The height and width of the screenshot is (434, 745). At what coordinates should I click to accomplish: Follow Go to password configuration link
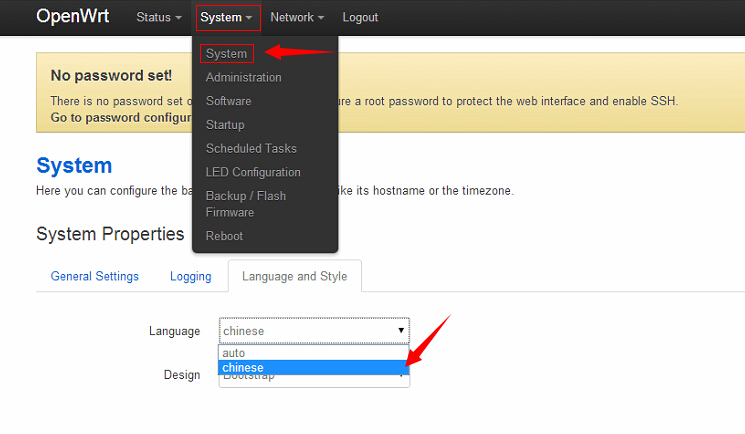121,118
